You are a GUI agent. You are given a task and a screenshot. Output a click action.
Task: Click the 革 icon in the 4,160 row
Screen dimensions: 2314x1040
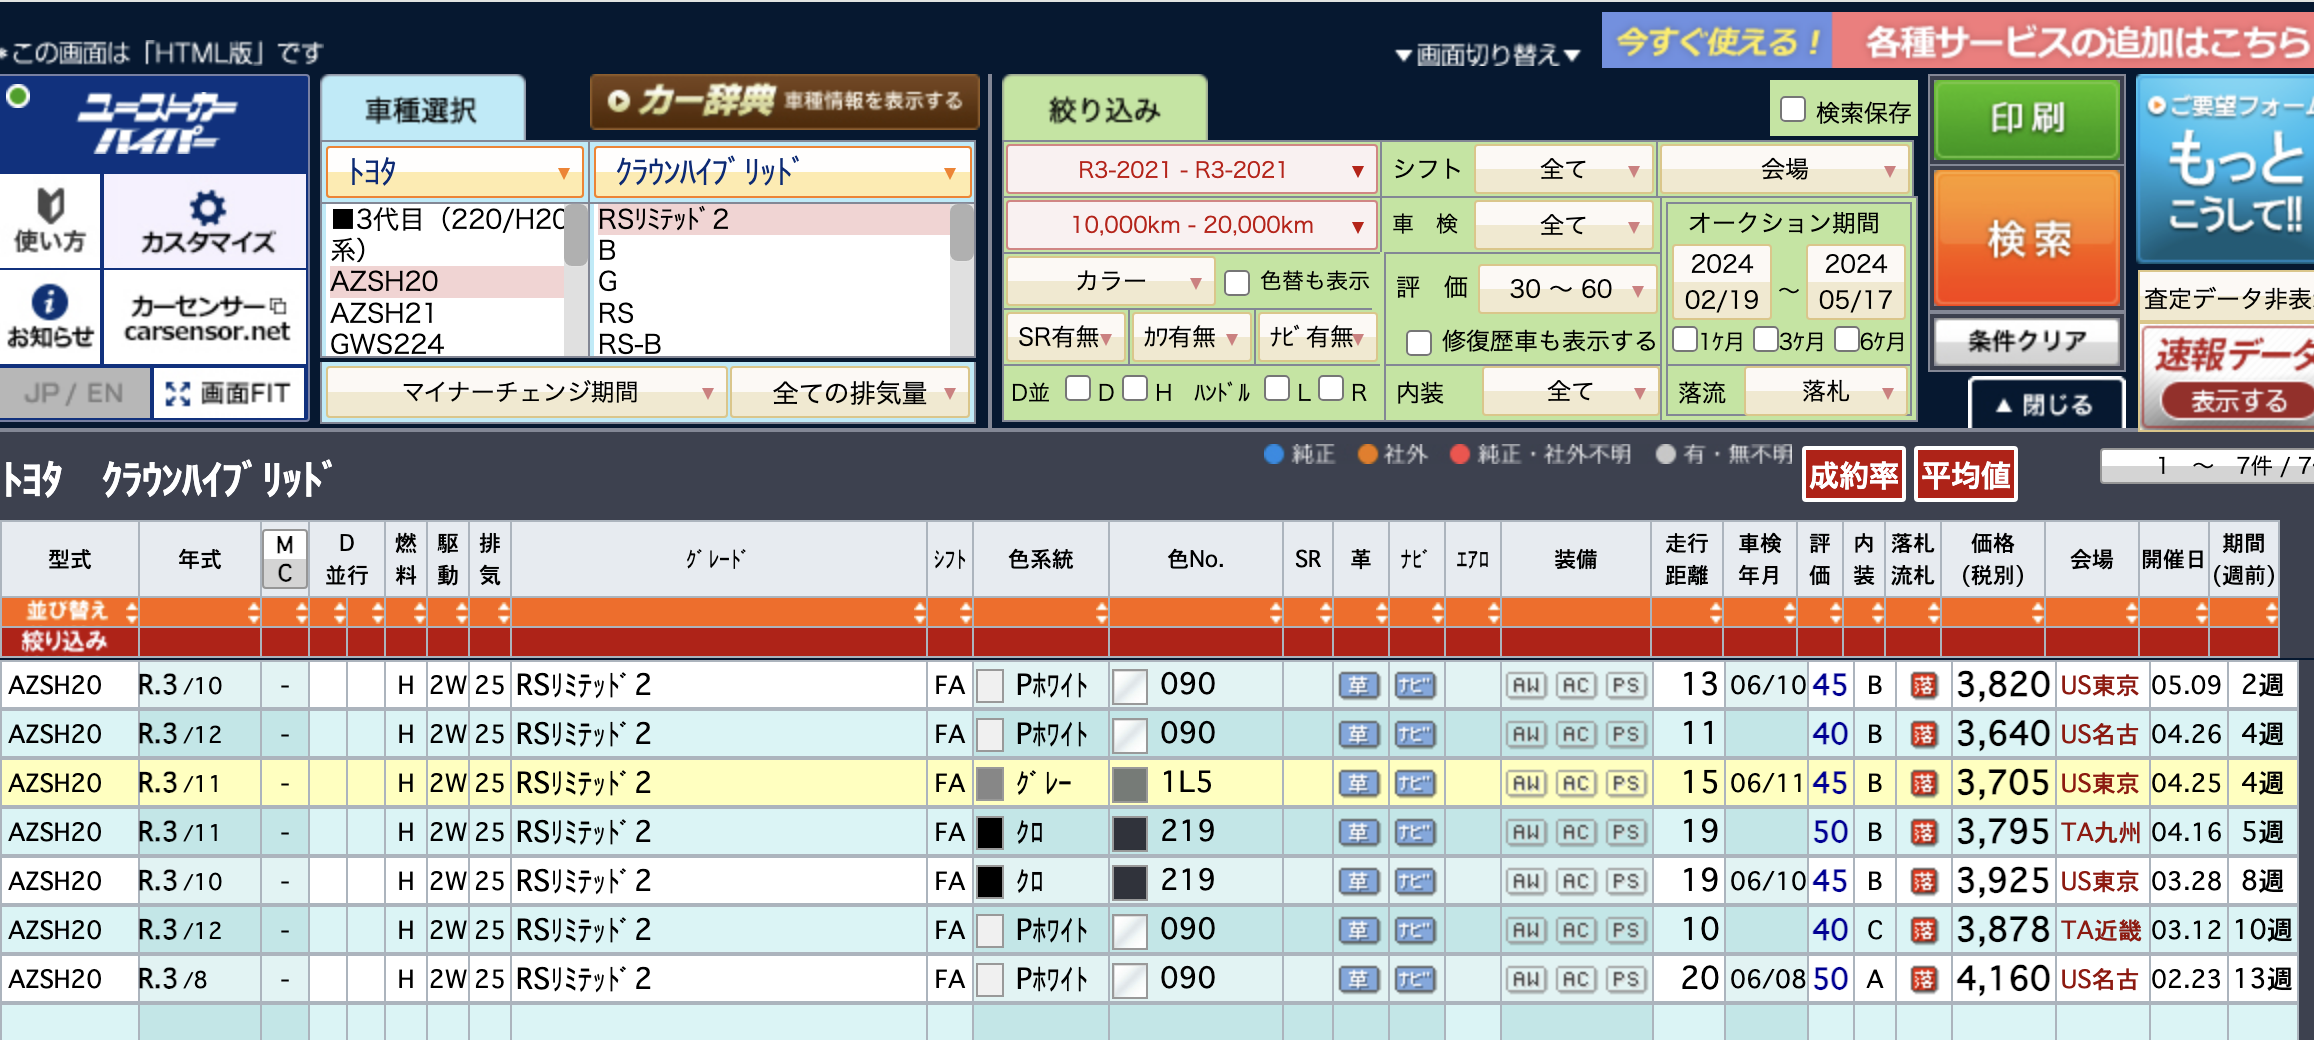pos(1358,979)
